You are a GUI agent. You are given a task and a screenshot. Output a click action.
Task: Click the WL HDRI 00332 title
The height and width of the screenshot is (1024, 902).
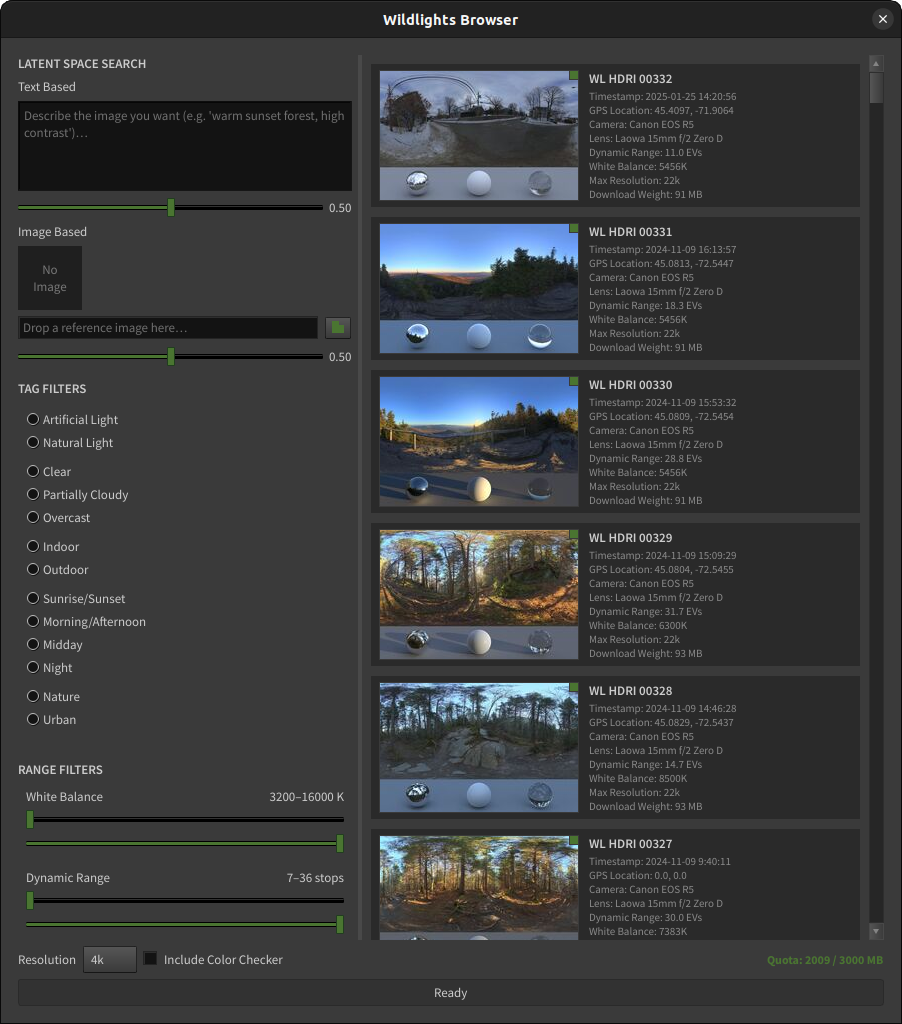(x=630, y=79)
